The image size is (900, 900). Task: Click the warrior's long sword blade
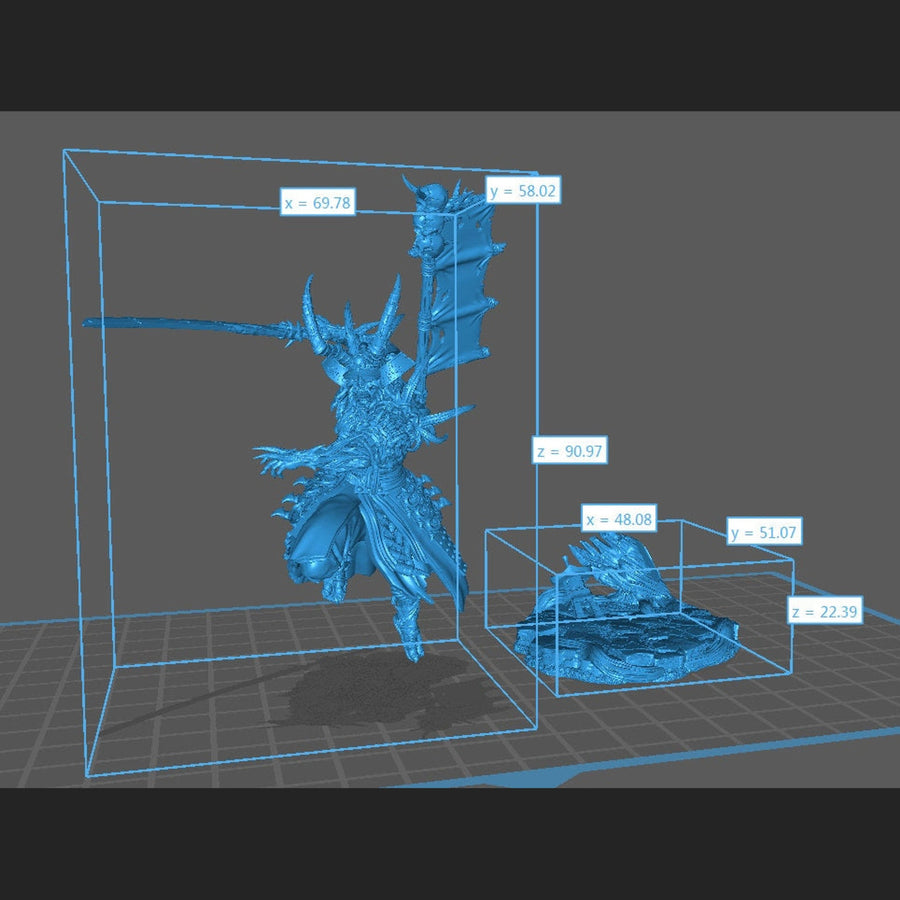[x=180, y=325]
